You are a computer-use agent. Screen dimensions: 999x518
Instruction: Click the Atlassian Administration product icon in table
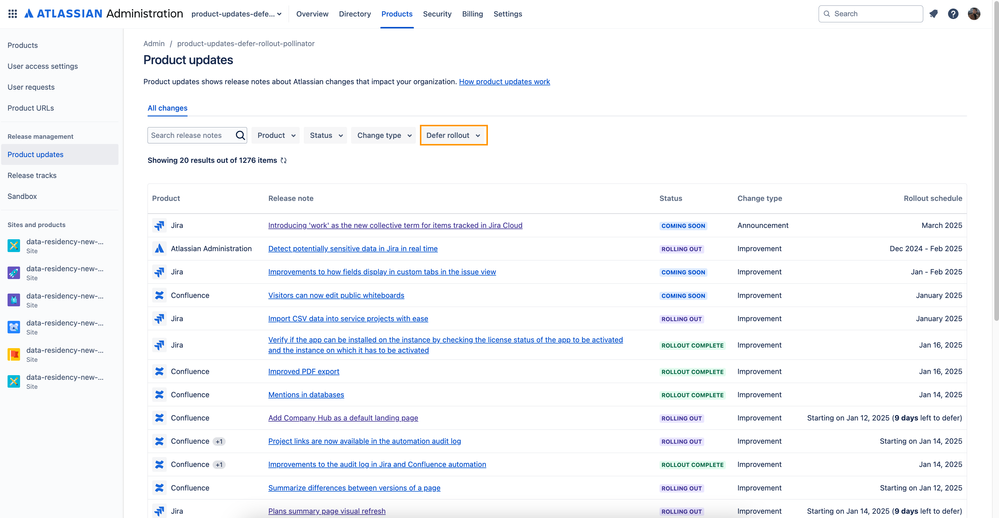coord(159,248)
